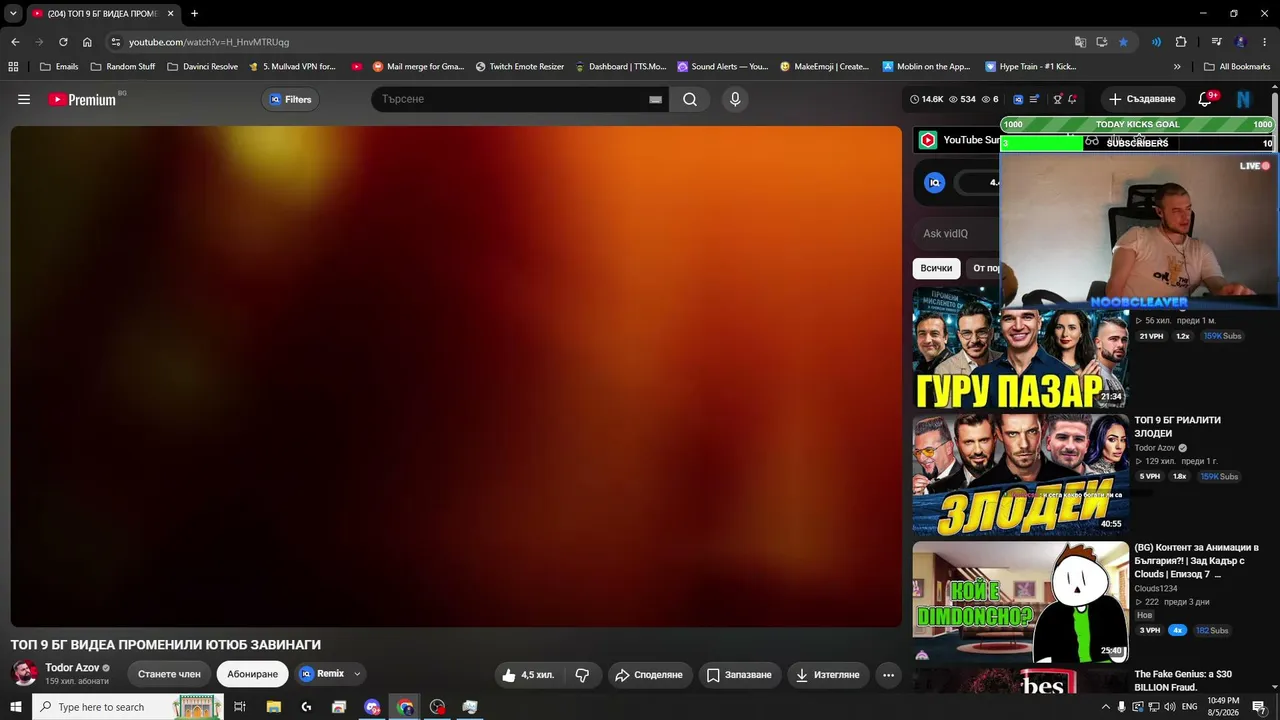This screenshot has height=720, width=1280.
Task: Open the media controls music icon
Action: point(1216,42)
